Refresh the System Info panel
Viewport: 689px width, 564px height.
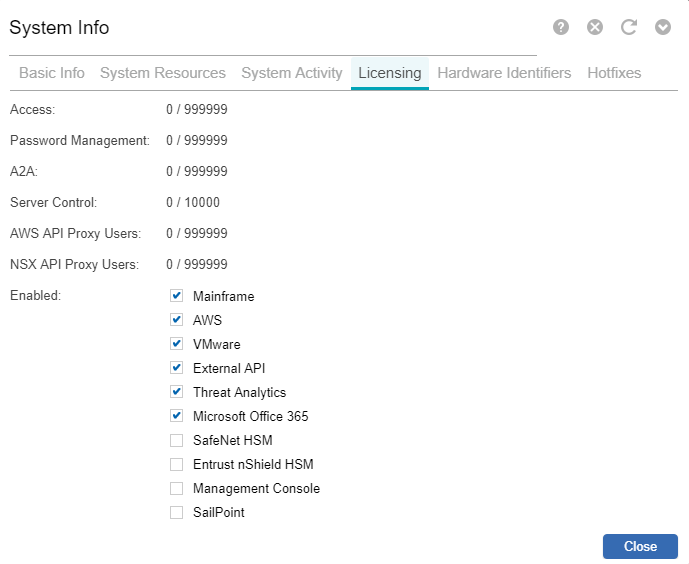tap(629, 27)
